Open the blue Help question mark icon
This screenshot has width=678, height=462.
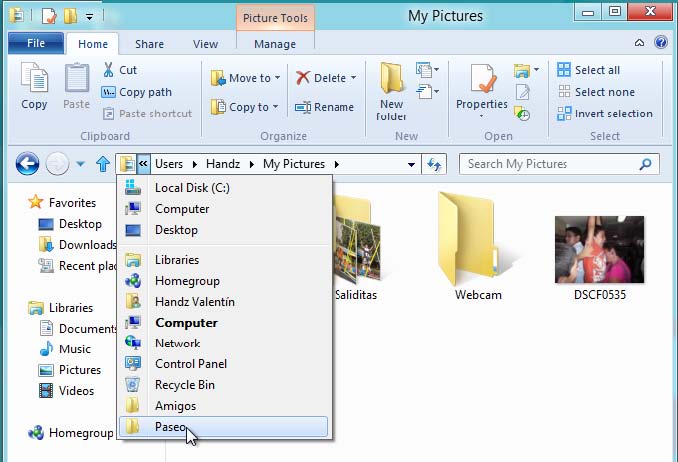coord(661,44)
